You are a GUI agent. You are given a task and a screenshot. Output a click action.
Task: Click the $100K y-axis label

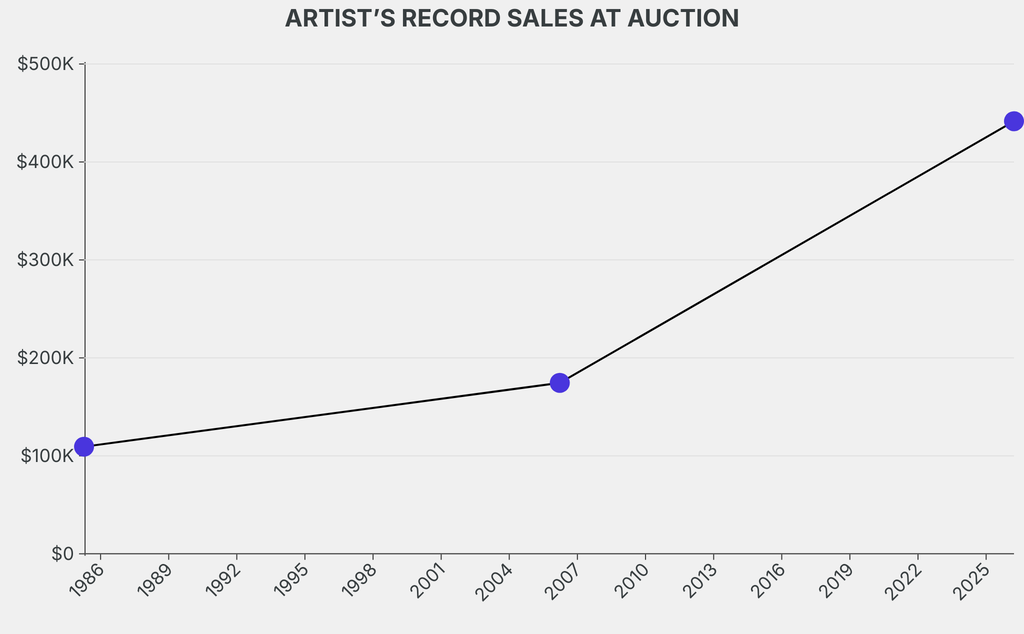tap(46, 456)
